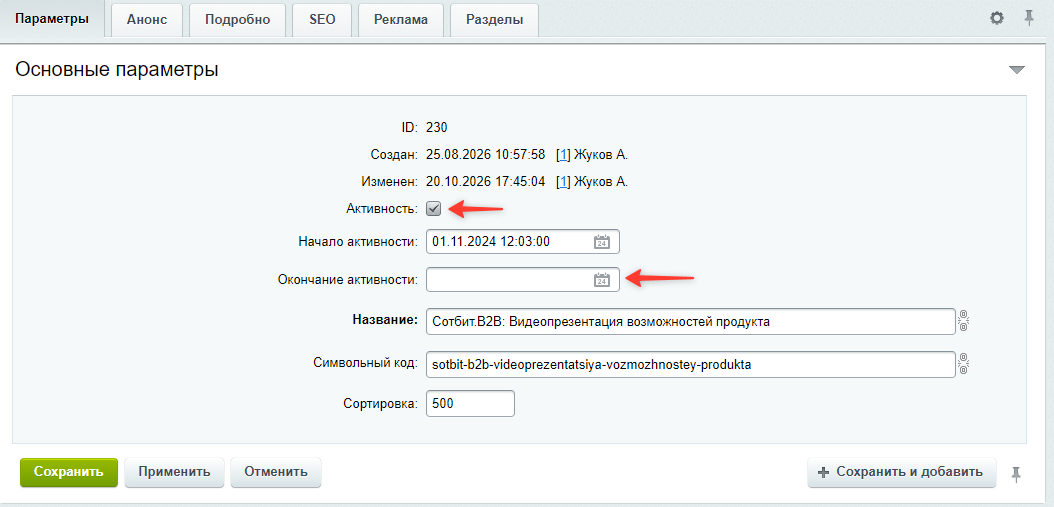Click the green Сохранить button
This screenshot has height=507, width=1054.
[x=69, y=472]
